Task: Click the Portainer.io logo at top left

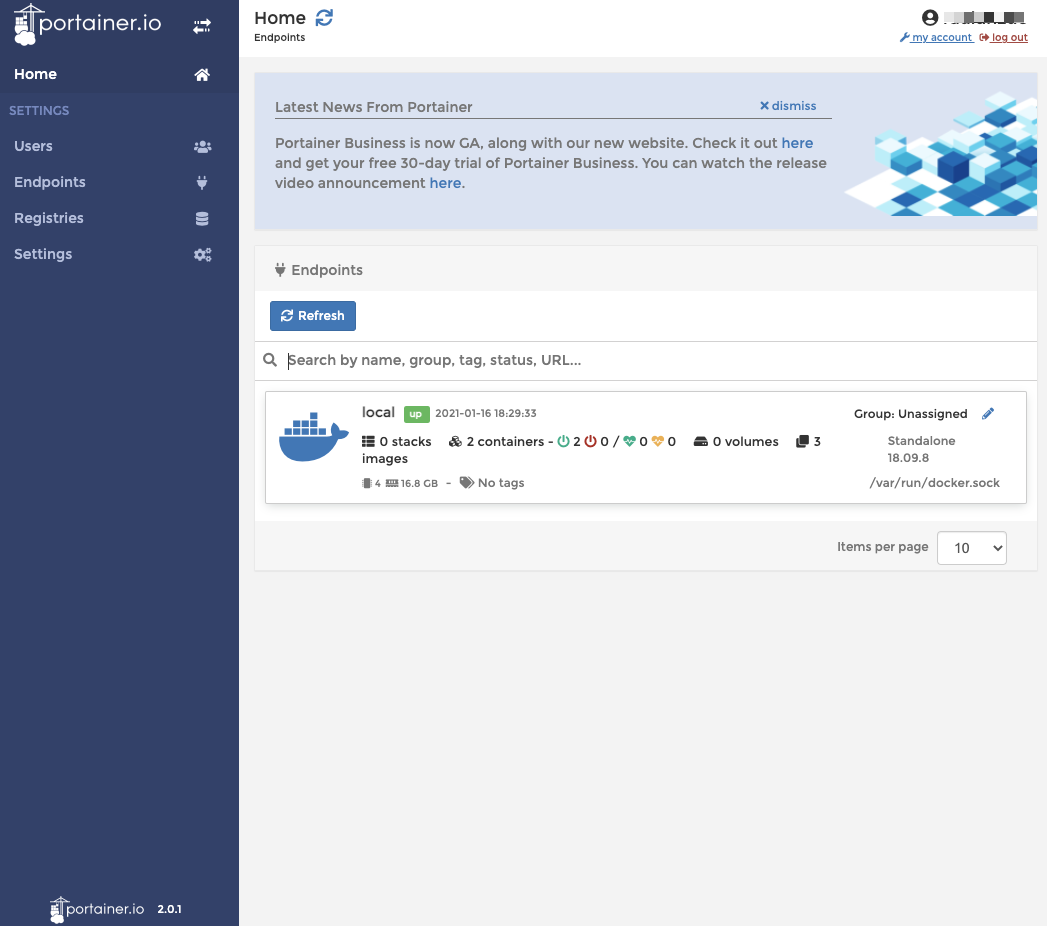Action: pos(88,25)
